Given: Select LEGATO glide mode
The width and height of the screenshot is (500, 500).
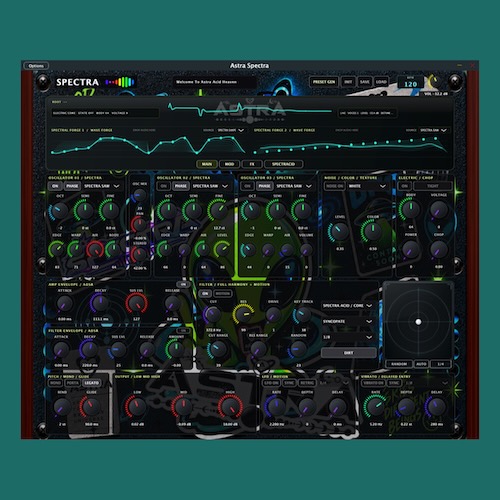Looking at the screenshot, I should pos(91,383).
